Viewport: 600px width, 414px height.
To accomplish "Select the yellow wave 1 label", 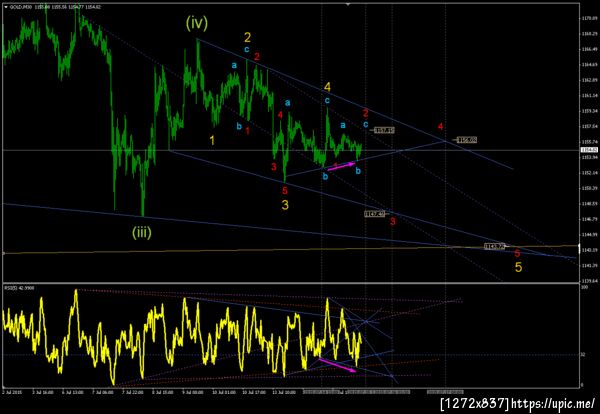I will click(x=212, y=140).
